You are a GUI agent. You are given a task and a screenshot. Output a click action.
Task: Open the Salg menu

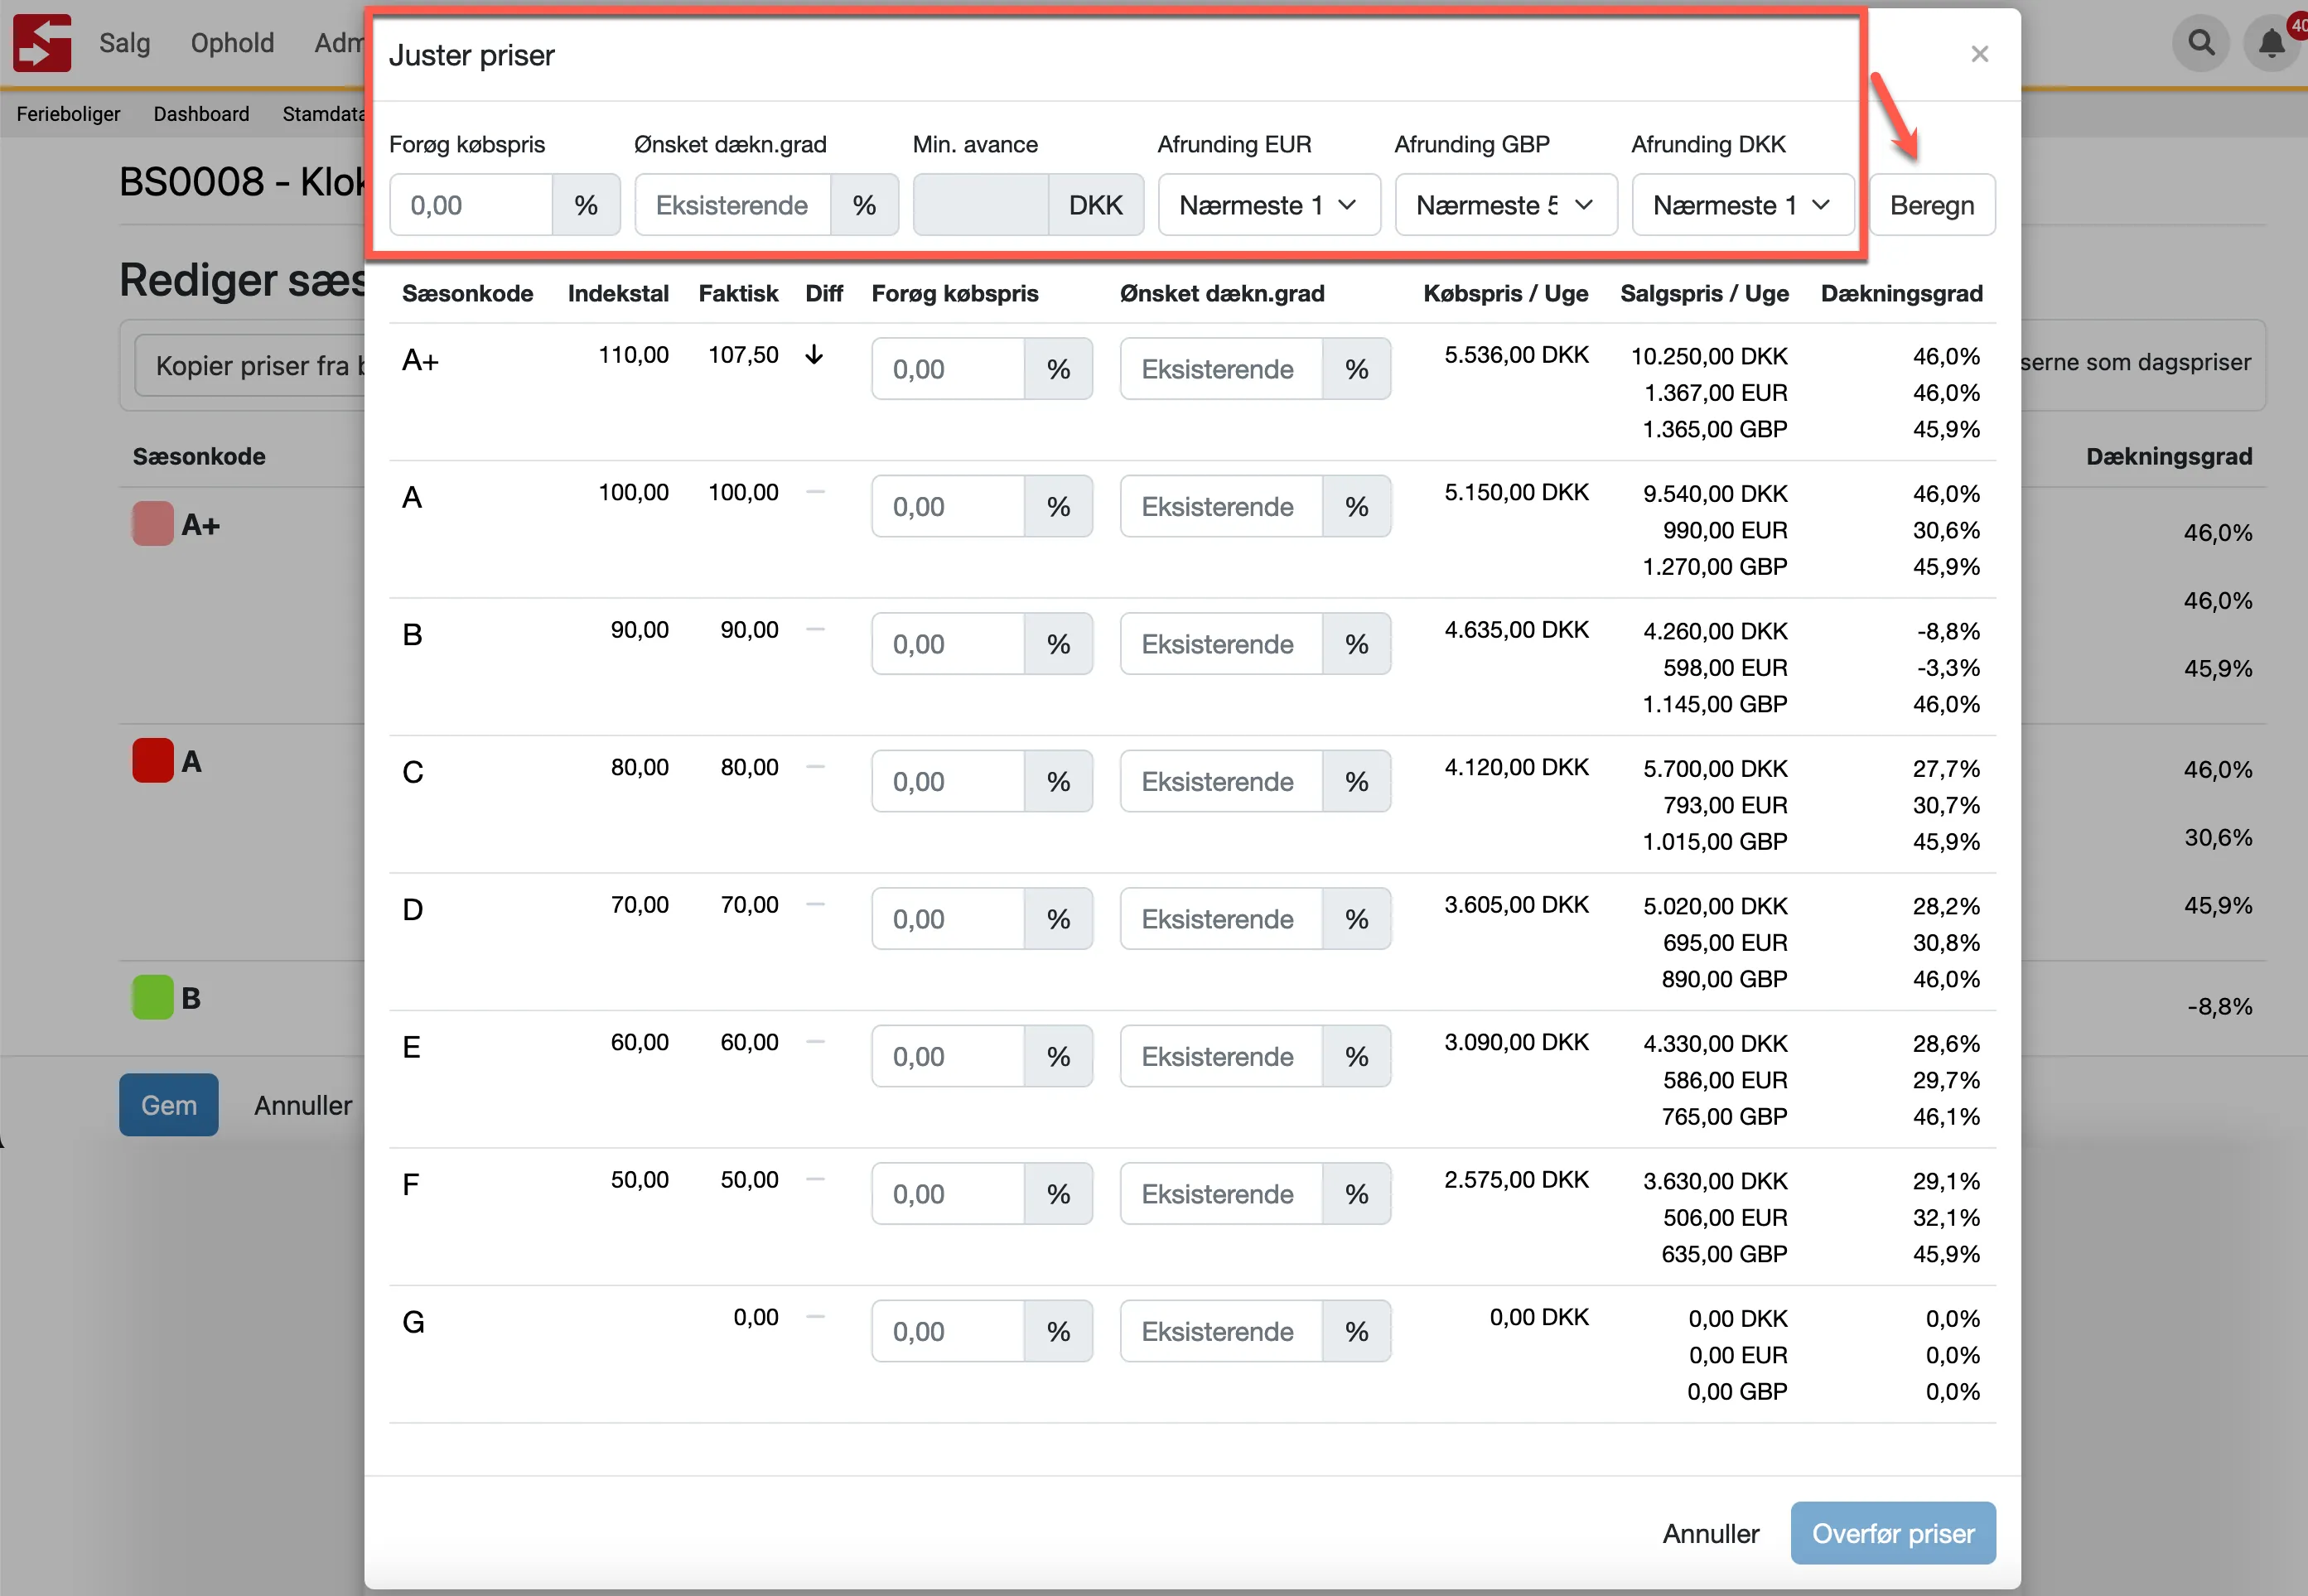click(x=124, y=43)
